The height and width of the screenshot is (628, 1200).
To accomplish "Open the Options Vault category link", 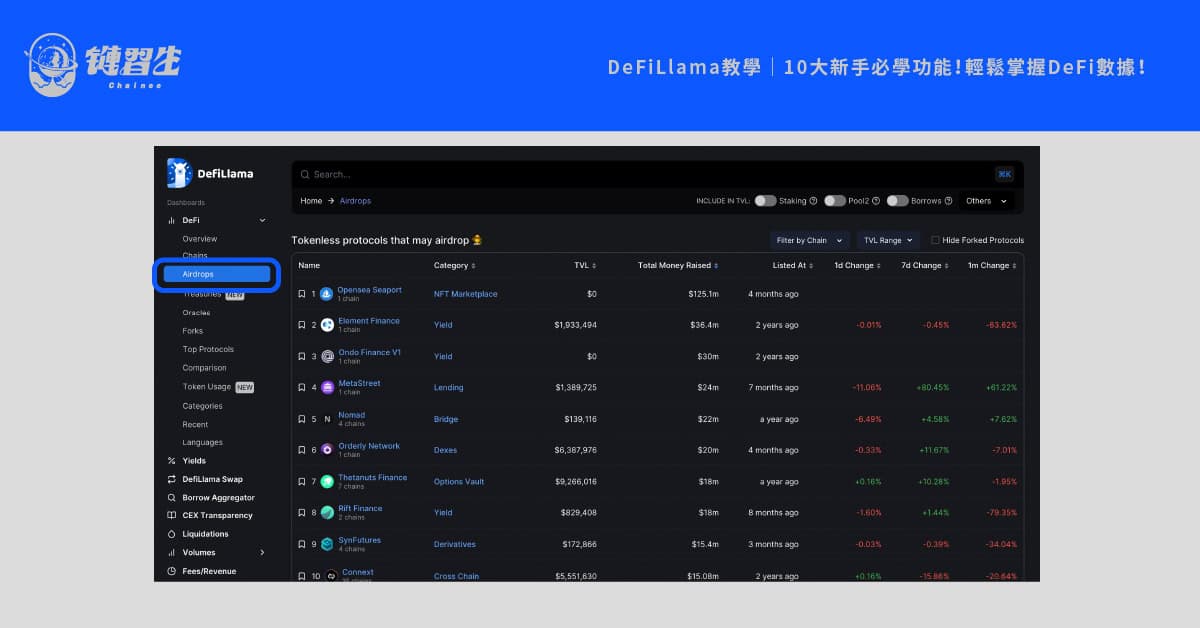I will pyautogui.click(x=459, y=481).
